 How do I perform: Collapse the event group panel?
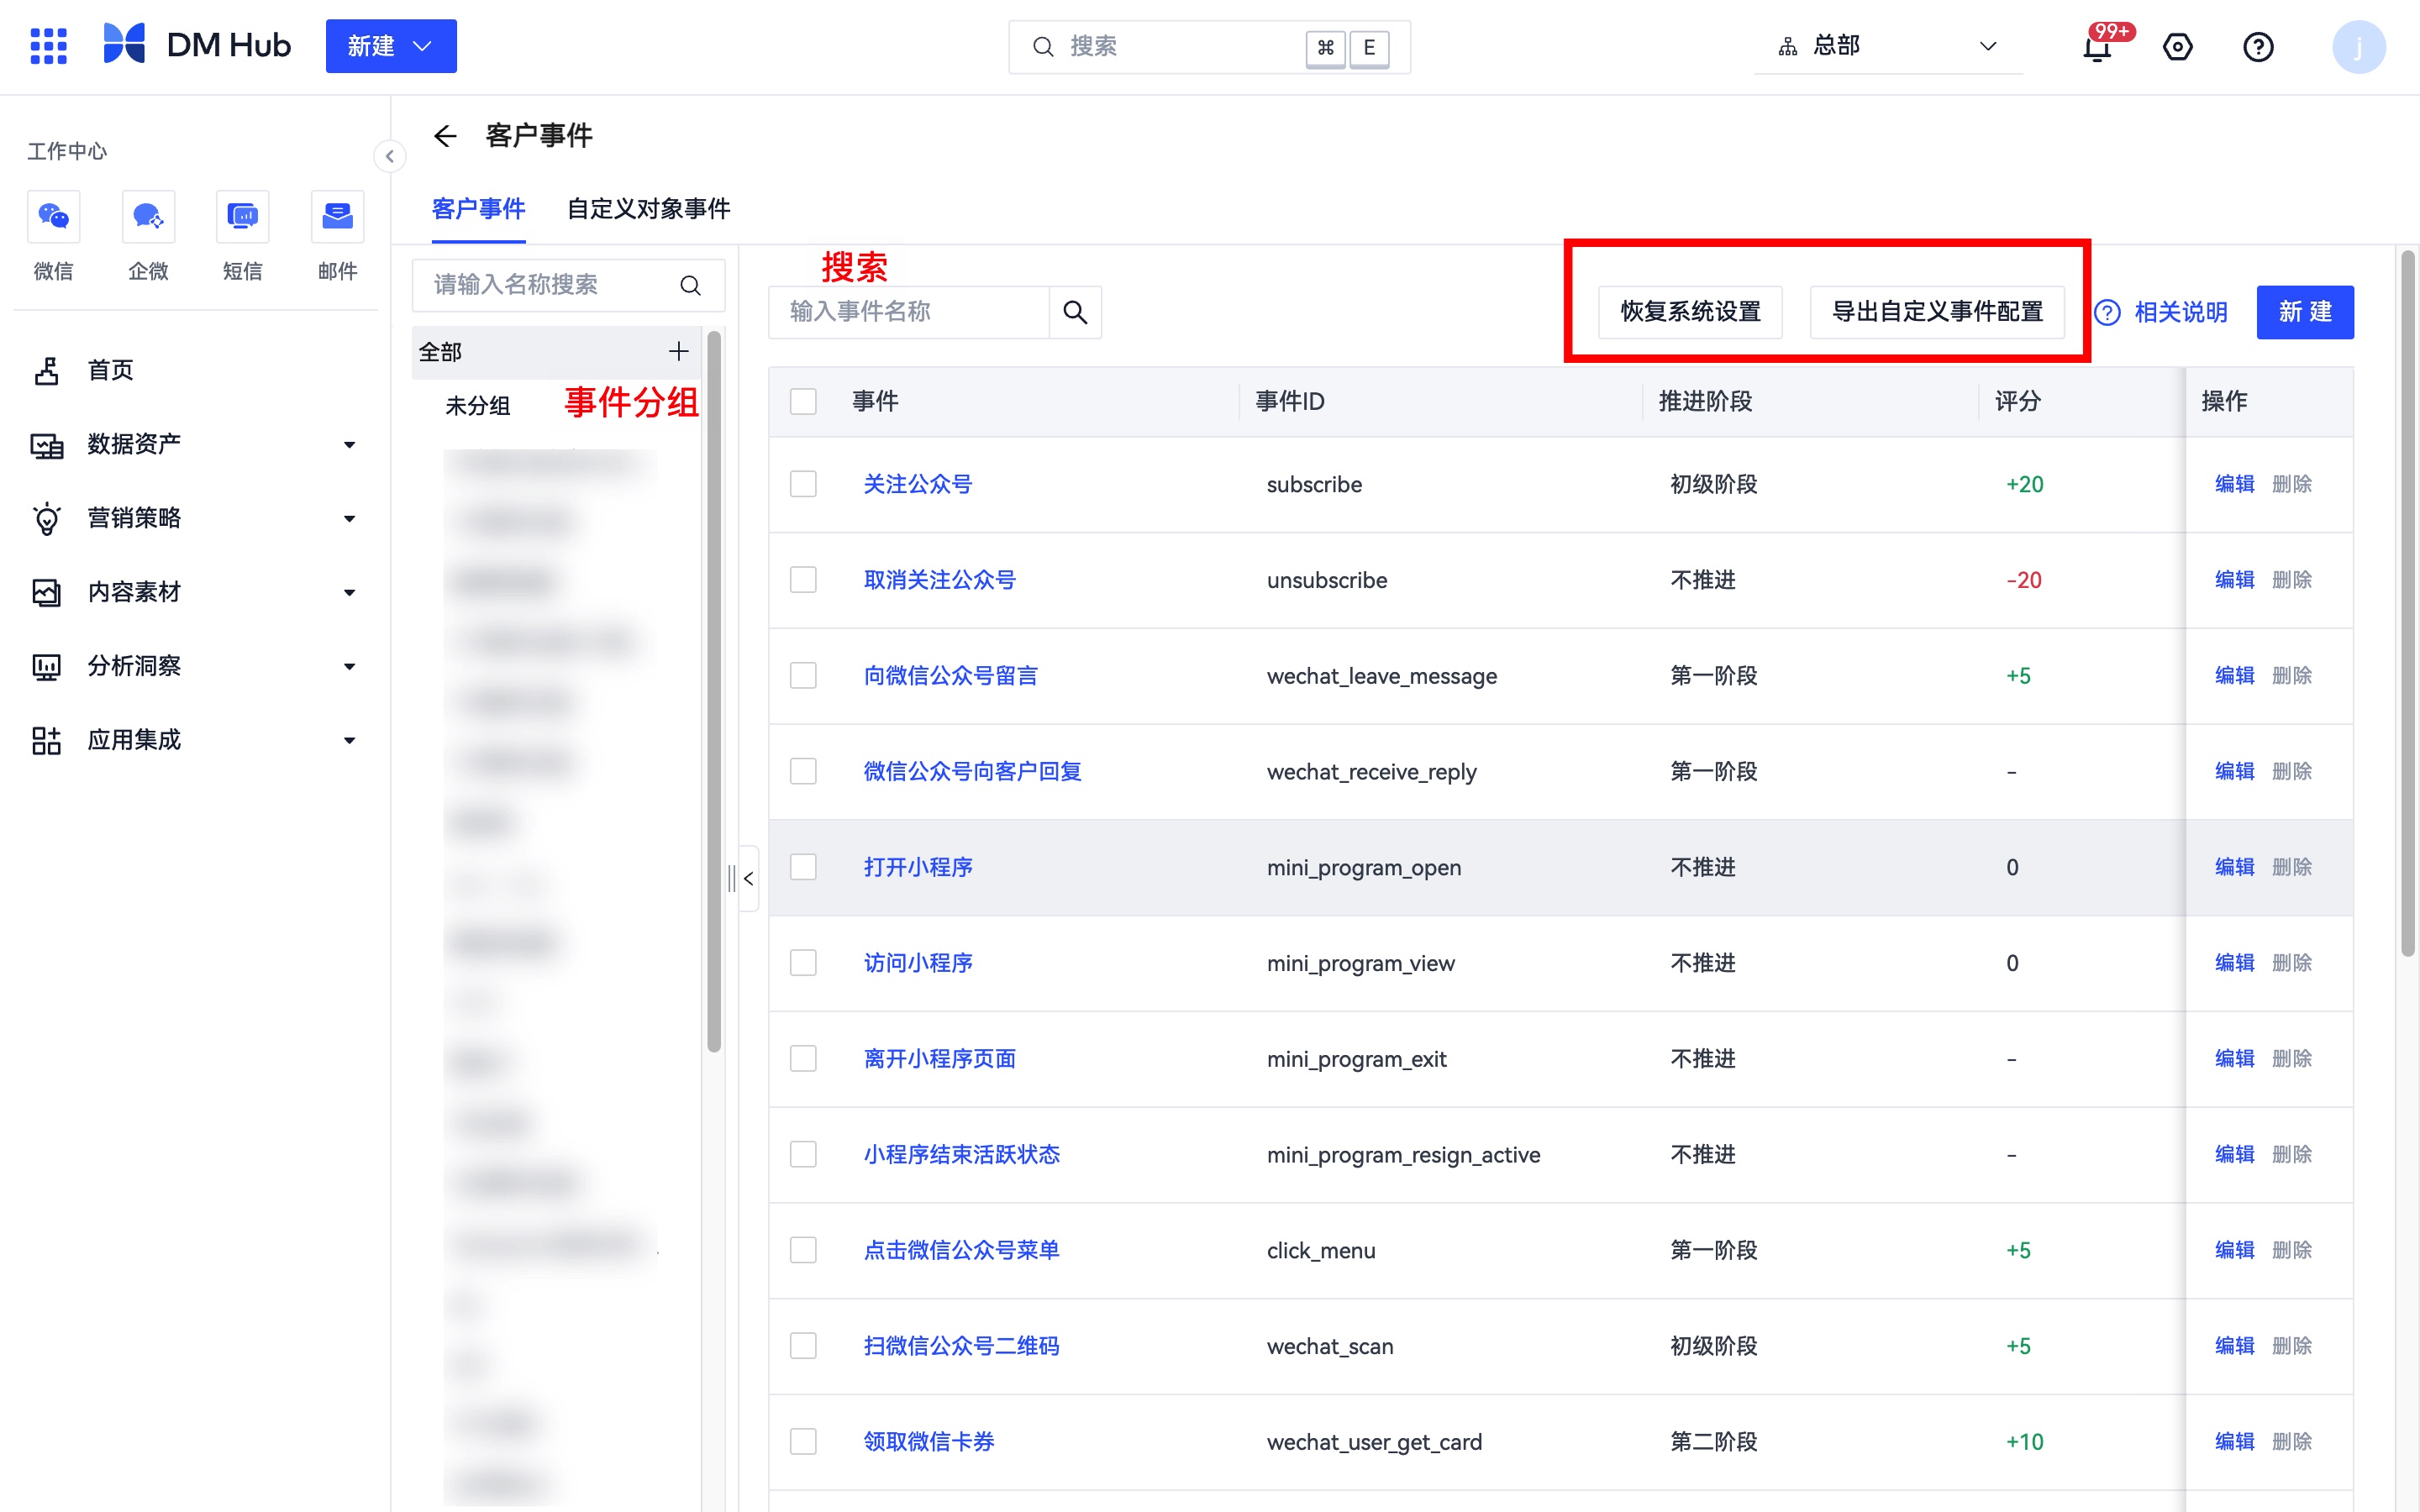point(748,878)
